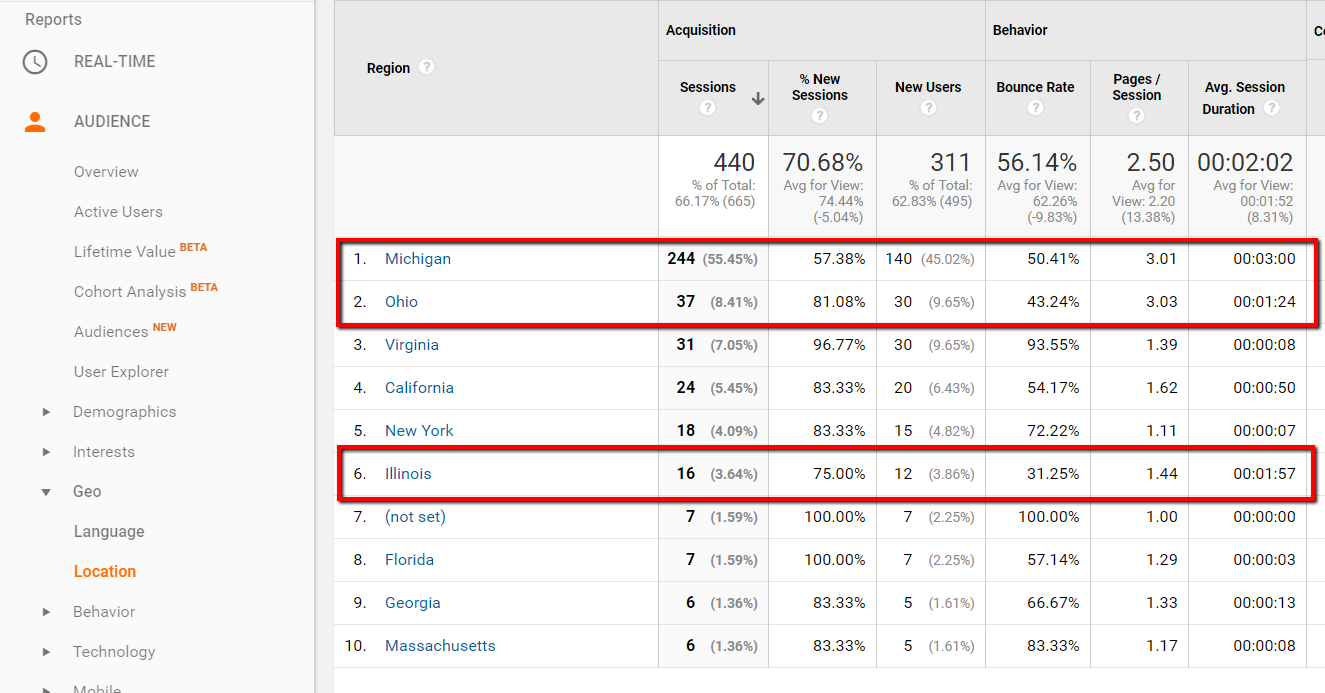Open the New York region link

419,431
